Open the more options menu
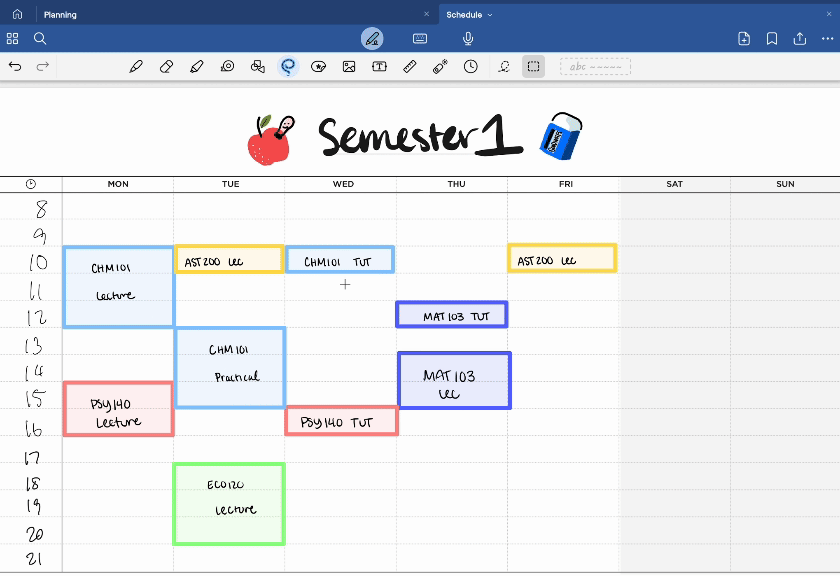This screenshot has width=840, height=576. pos(827,39)
